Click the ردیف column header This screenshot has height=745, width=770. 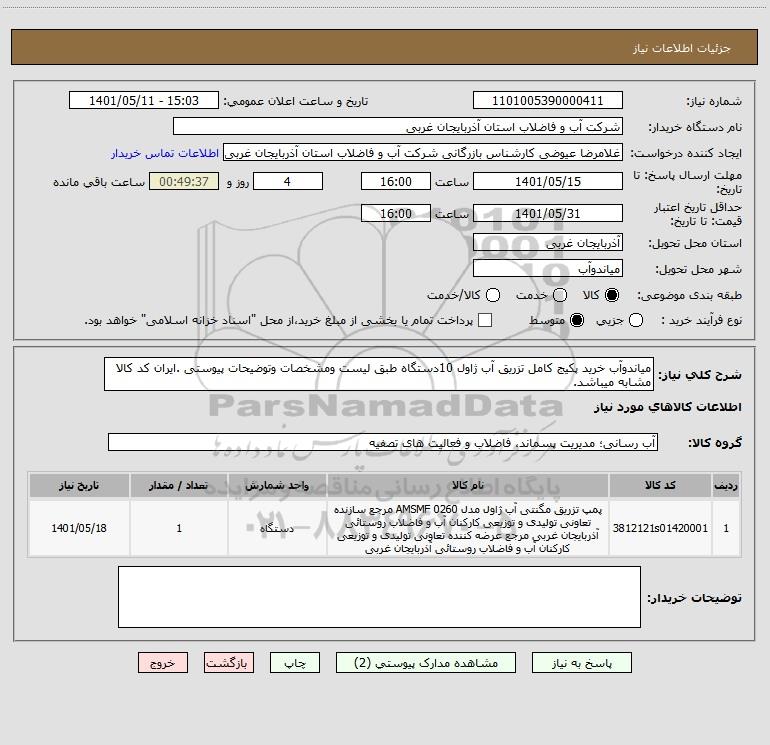tap(726, 485)
